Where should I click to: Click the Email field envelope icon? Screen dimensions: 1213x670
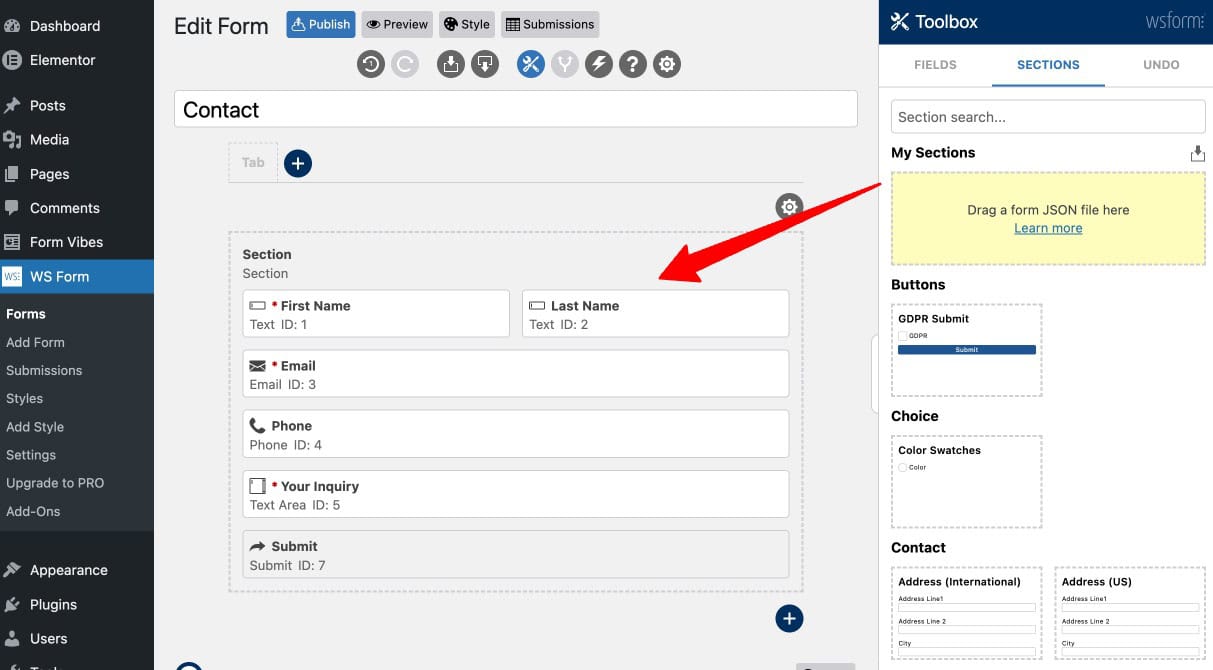258,366
